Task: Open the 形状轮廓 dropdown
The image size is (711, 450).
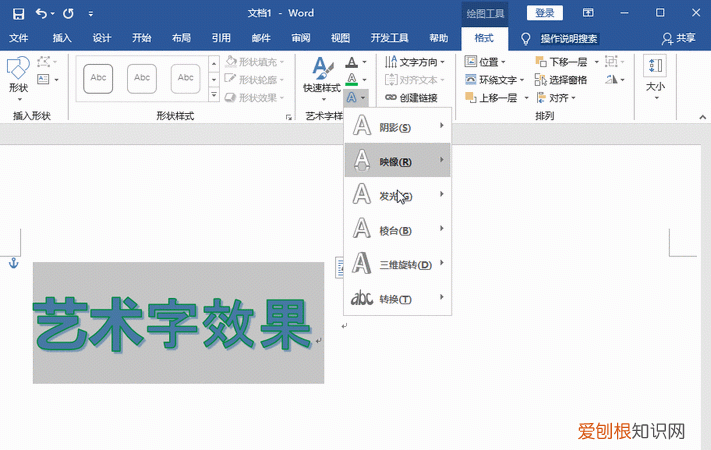Action: point(254,79)
